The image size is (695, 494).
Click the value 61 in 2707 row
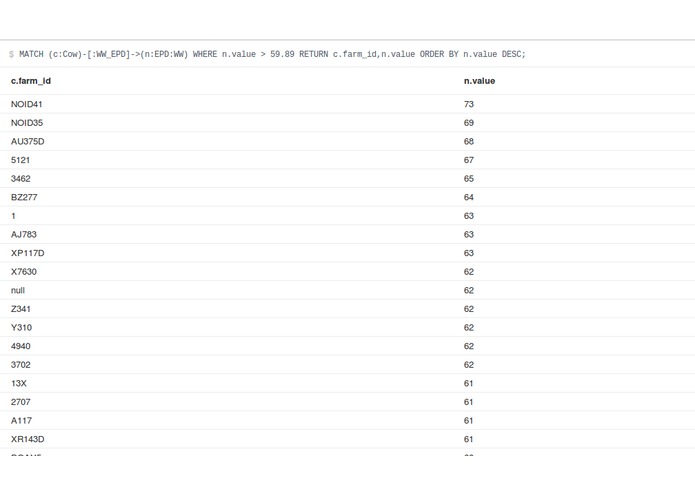tap(469, 402)
